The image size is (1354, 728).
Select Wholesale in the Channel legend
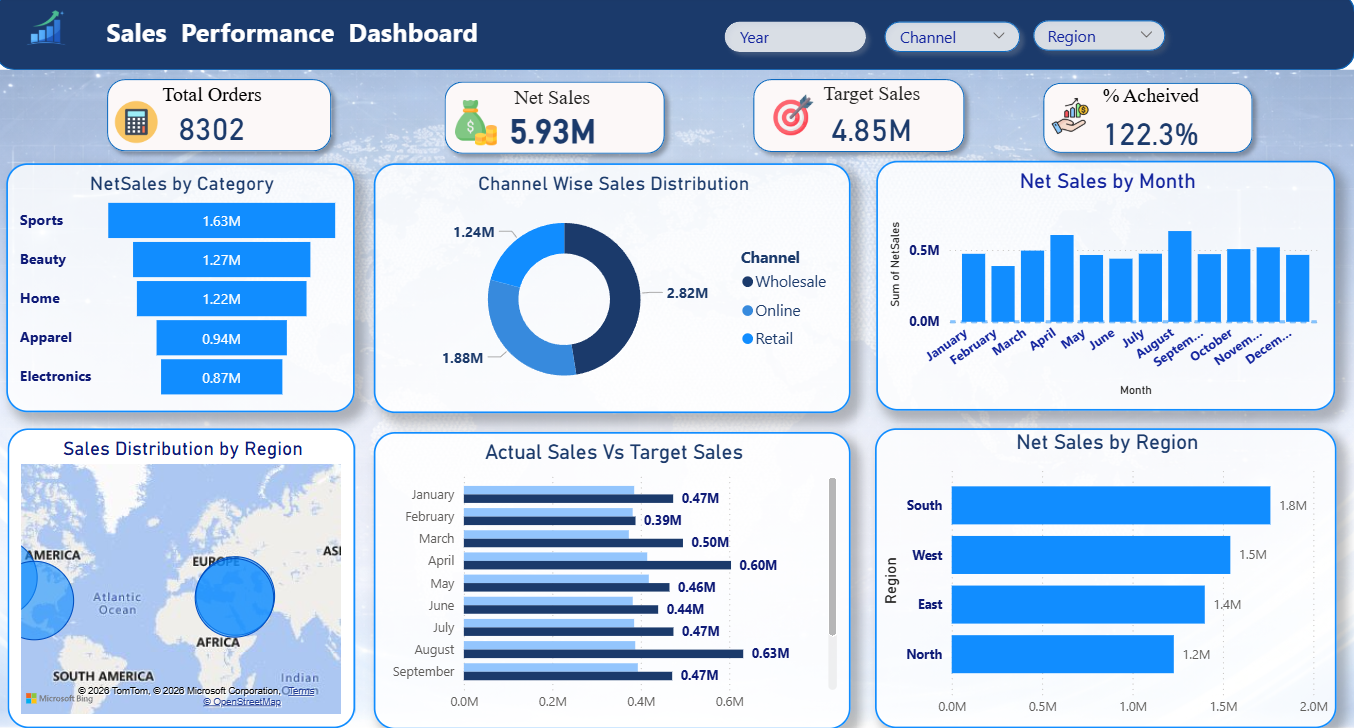pos(784,282)
